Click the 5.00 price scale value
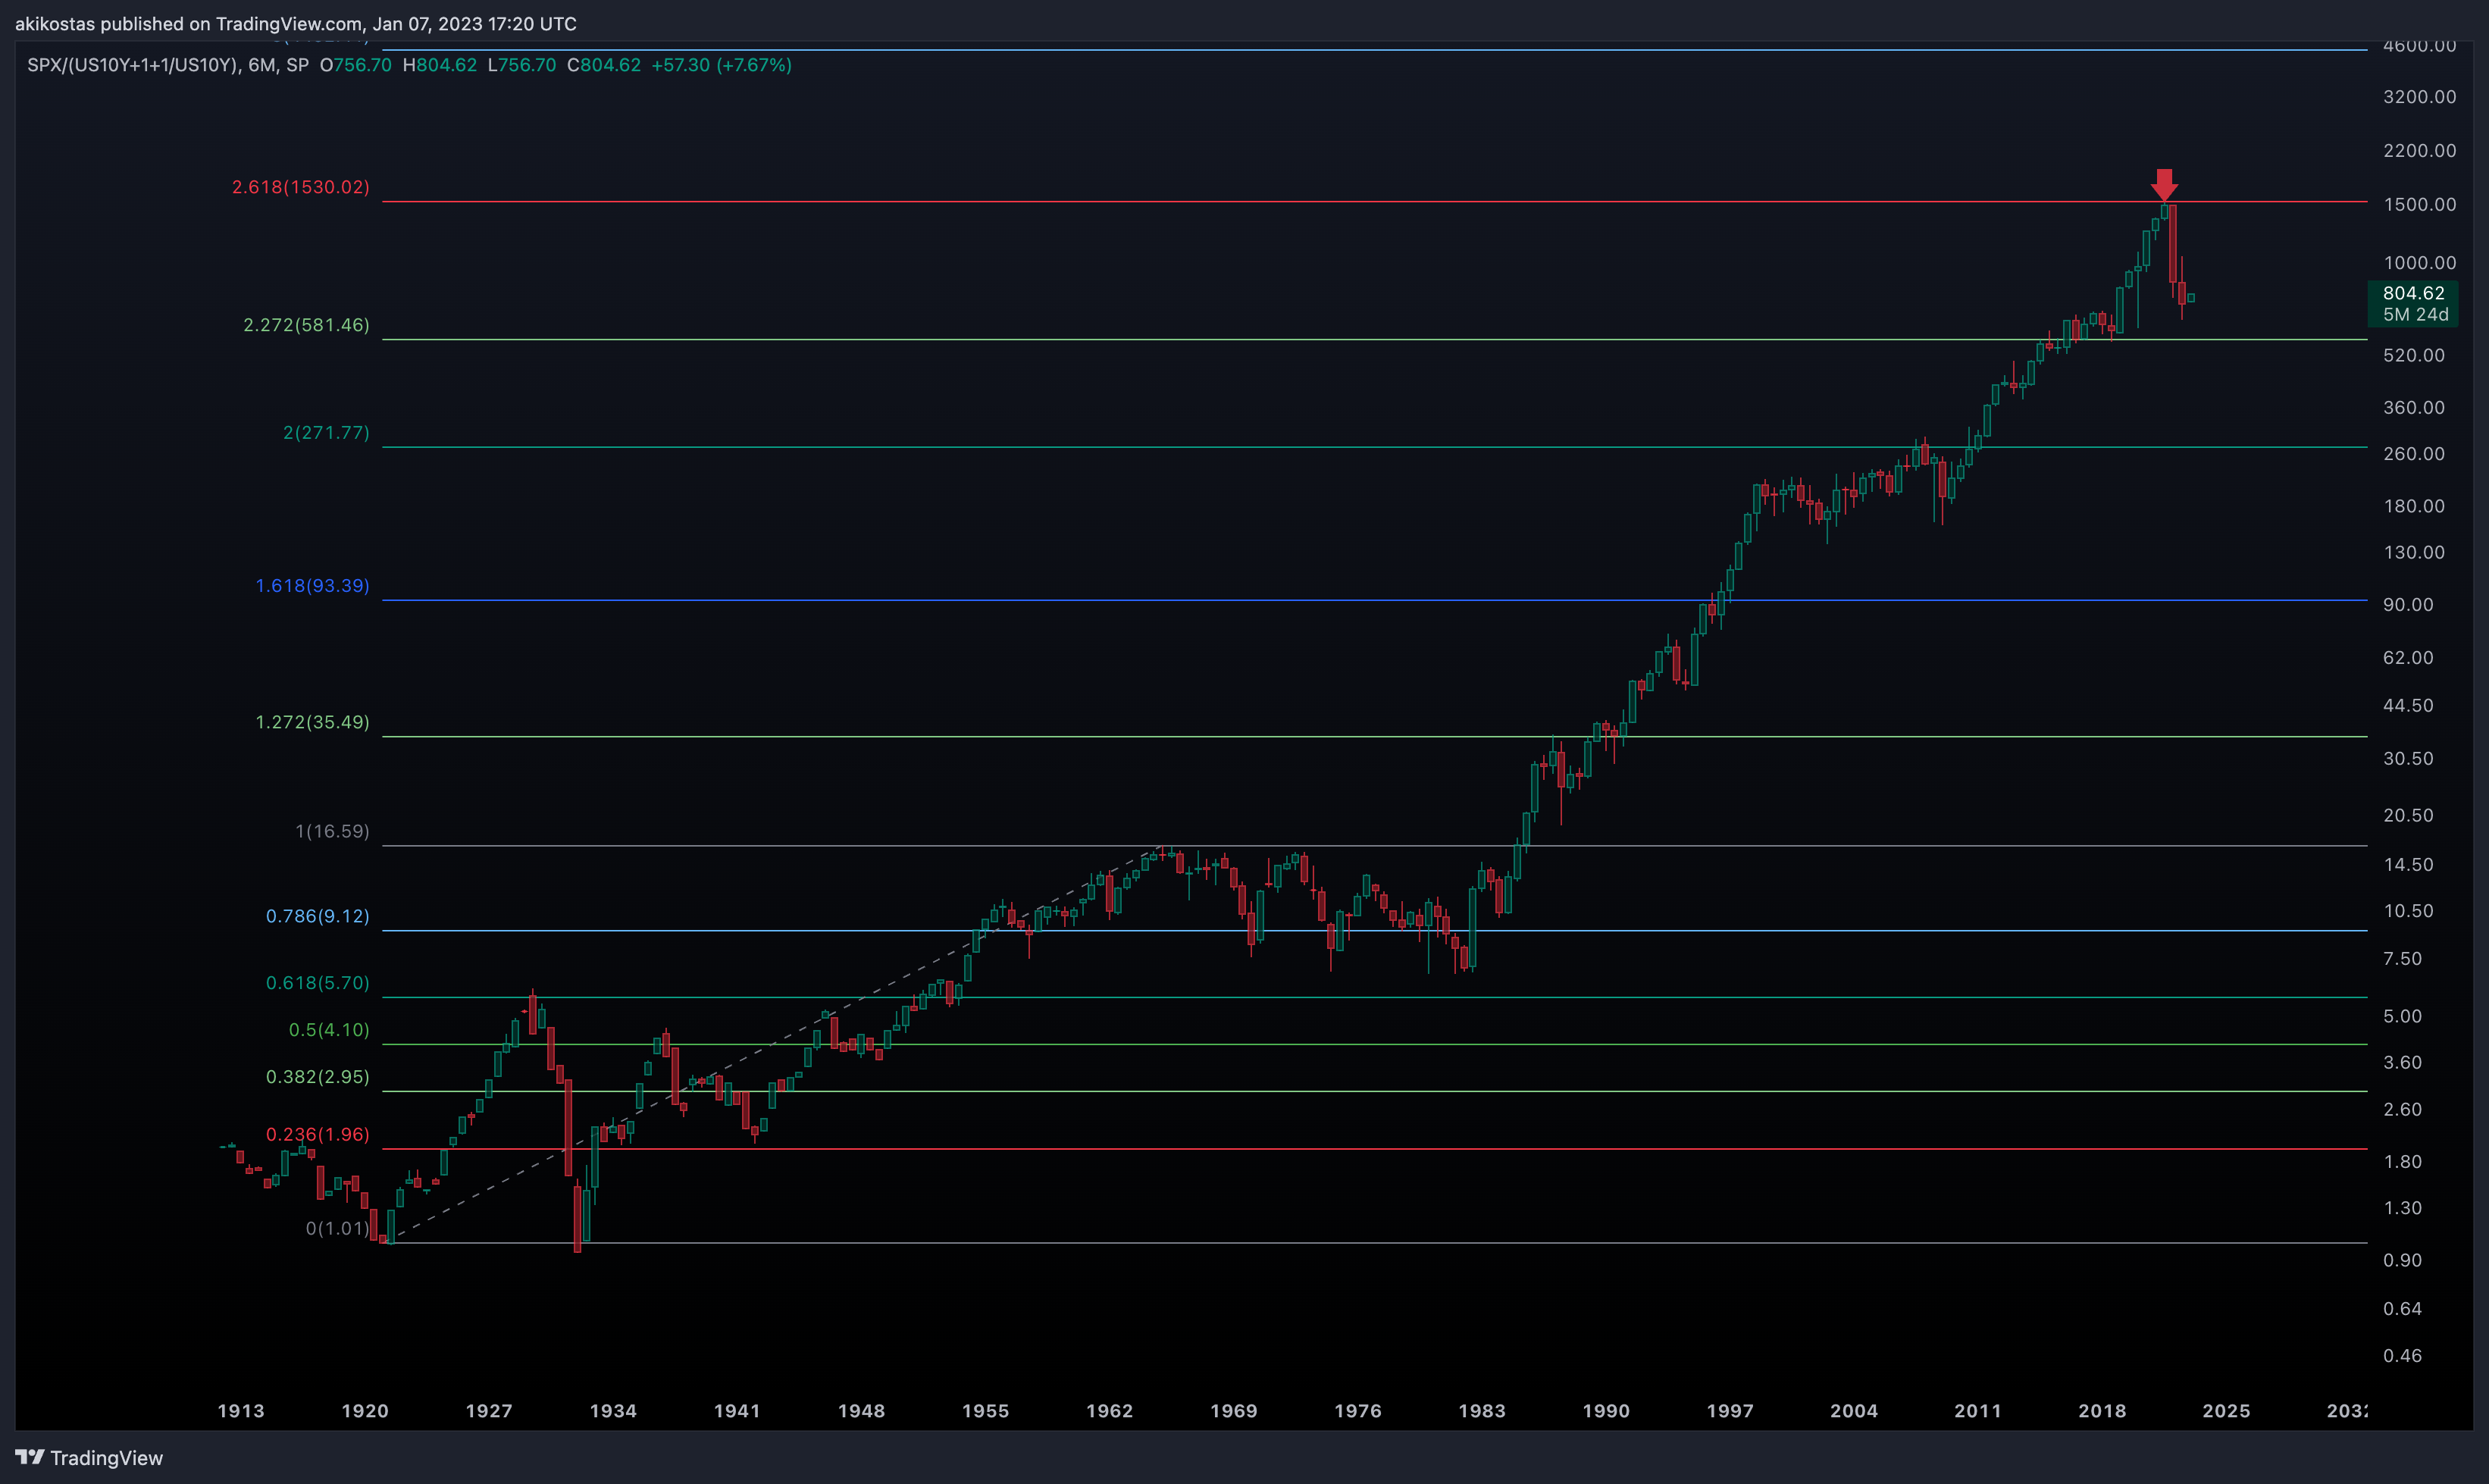Image resolution: width=2489 pixels, height=1484 pixels. coord(2402,1017)
